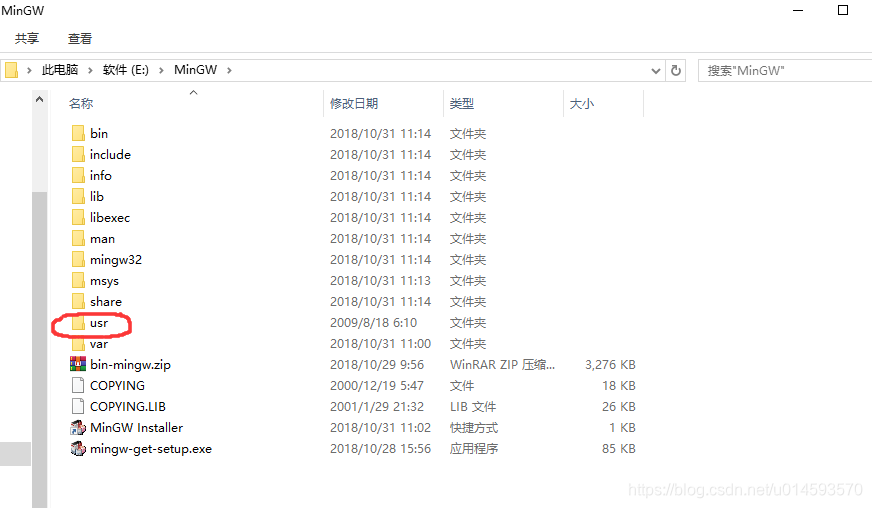This screenshot has height=508, width=872.
Task: Select the info folder icon
Action: click(x=78, y=176)
